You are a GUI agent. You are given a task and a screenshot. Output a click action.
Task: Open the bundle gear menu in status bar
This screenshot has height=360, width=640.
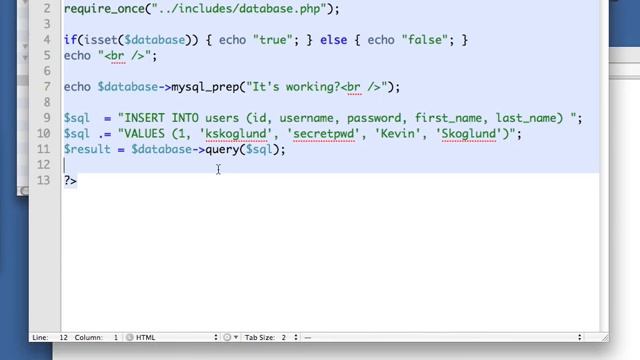[231, 338]
